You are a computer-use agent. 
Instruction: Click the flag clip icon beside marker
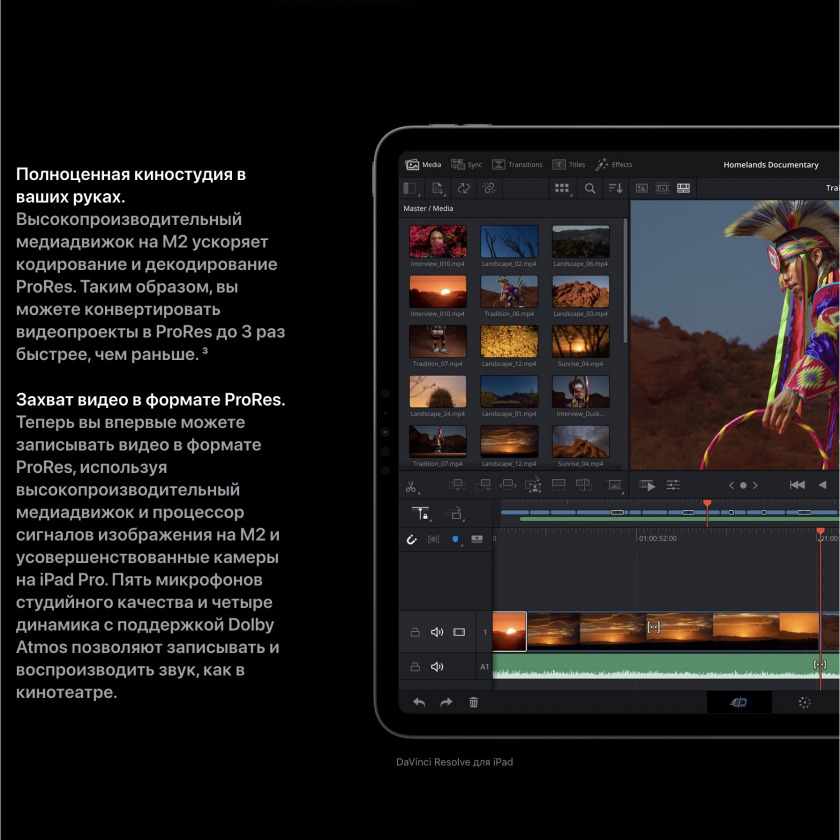coord(477,539)
